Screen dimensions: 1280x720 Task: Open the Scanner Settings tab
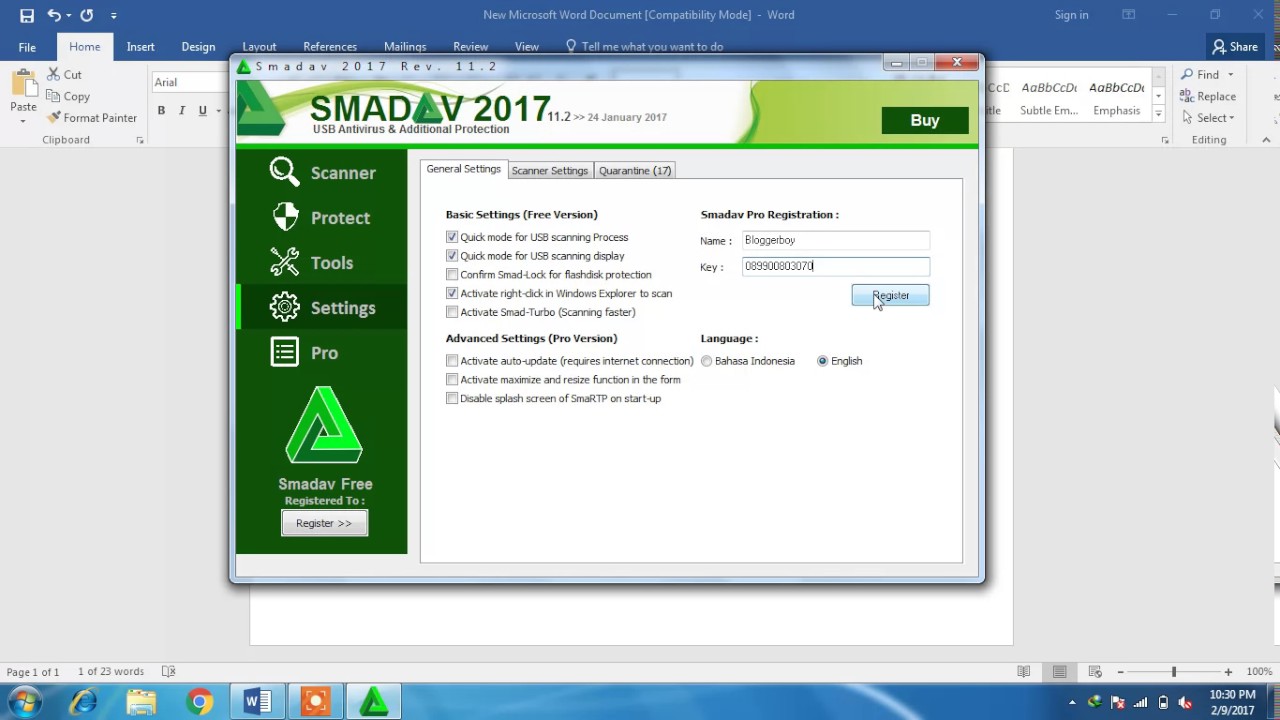(x=549, y=170)
